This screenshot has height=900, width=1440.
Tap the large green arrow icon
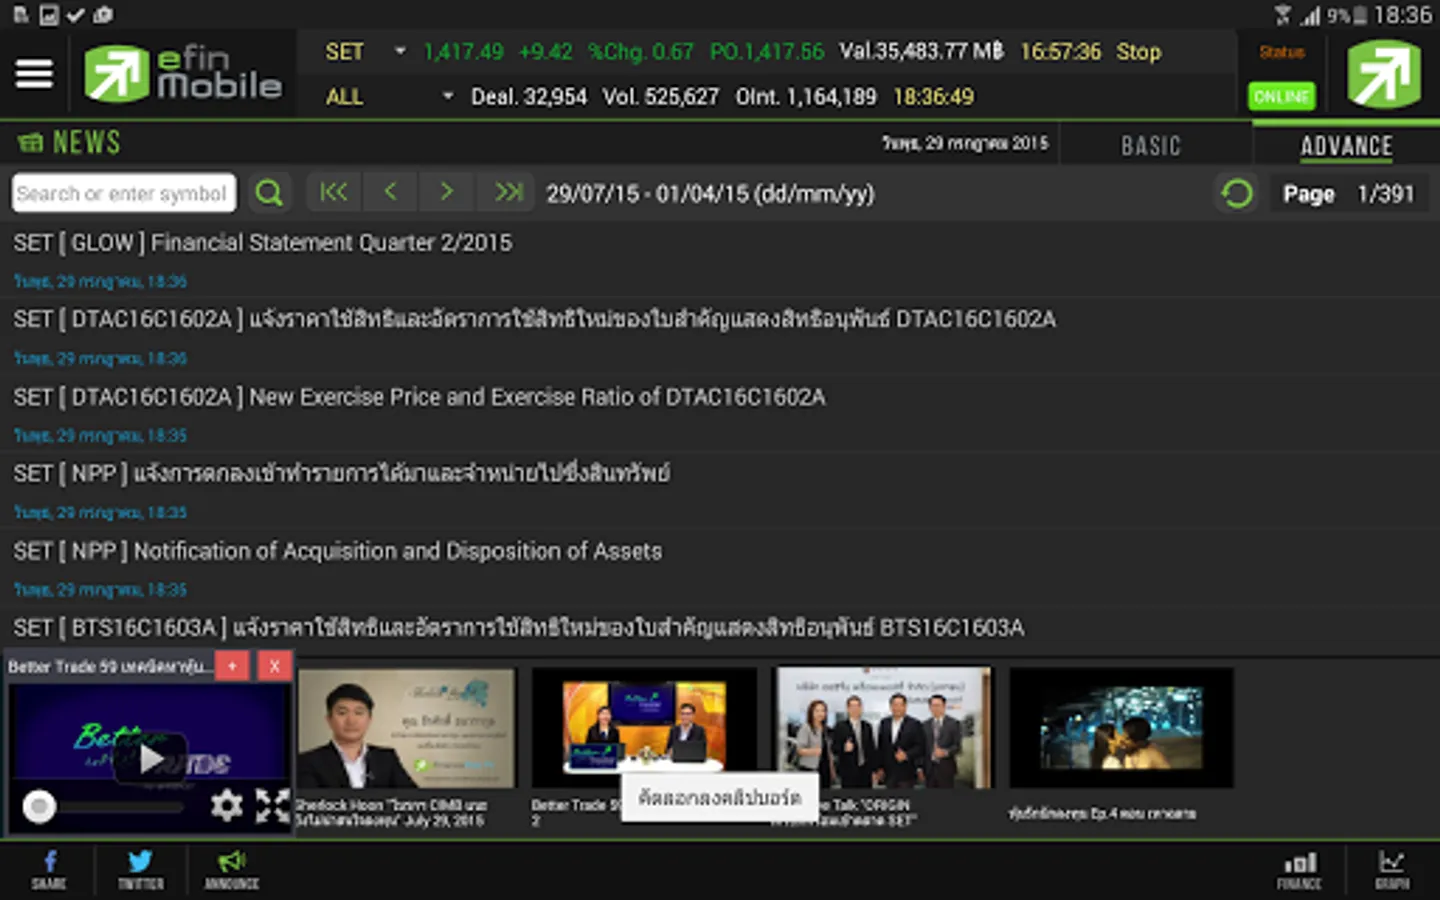[1384, 74]
